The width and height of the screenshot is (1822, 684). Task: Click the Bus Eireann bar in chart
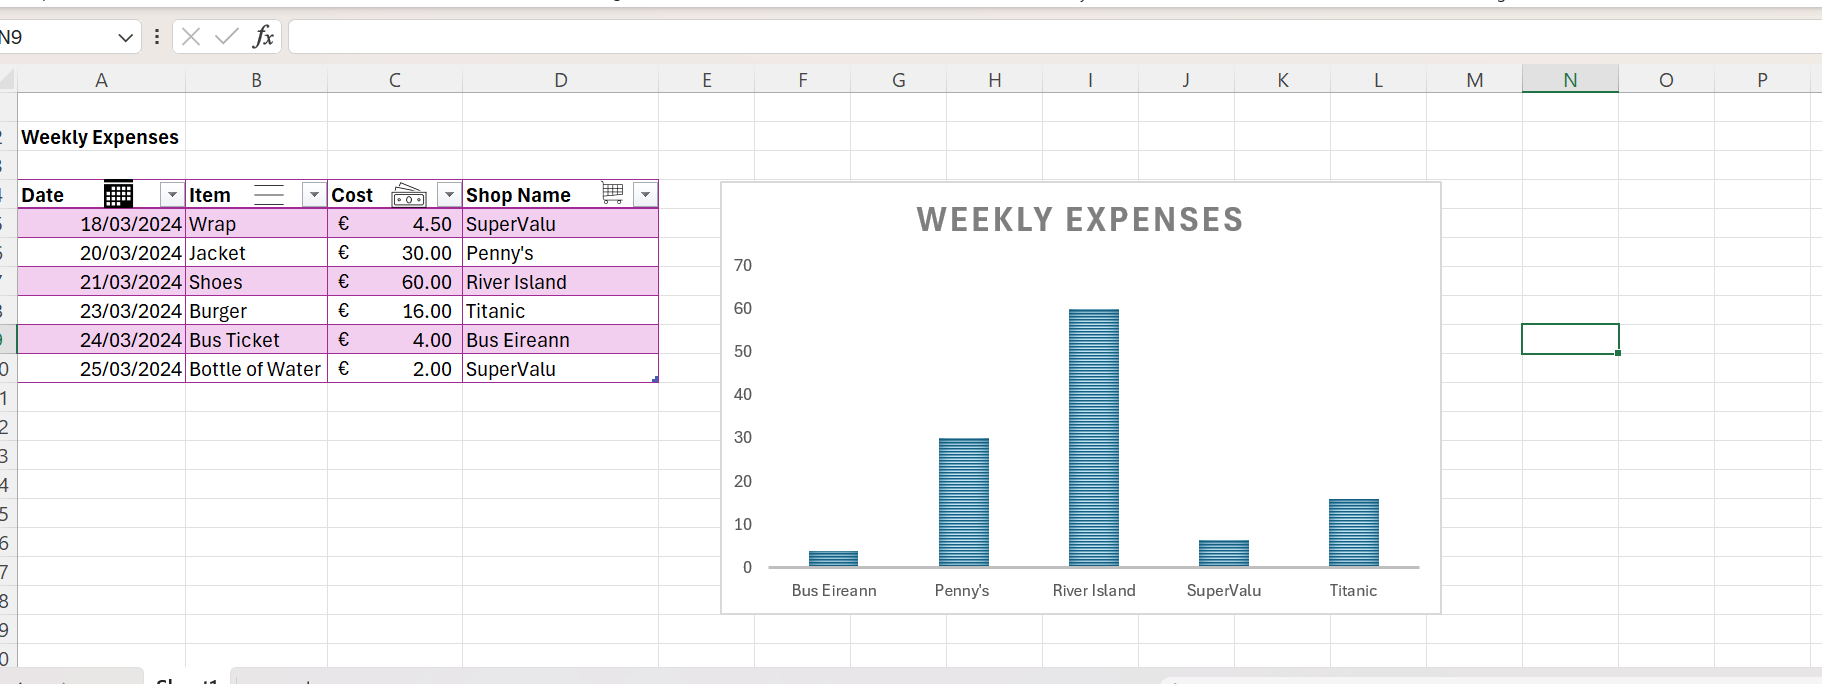point(834,559)
